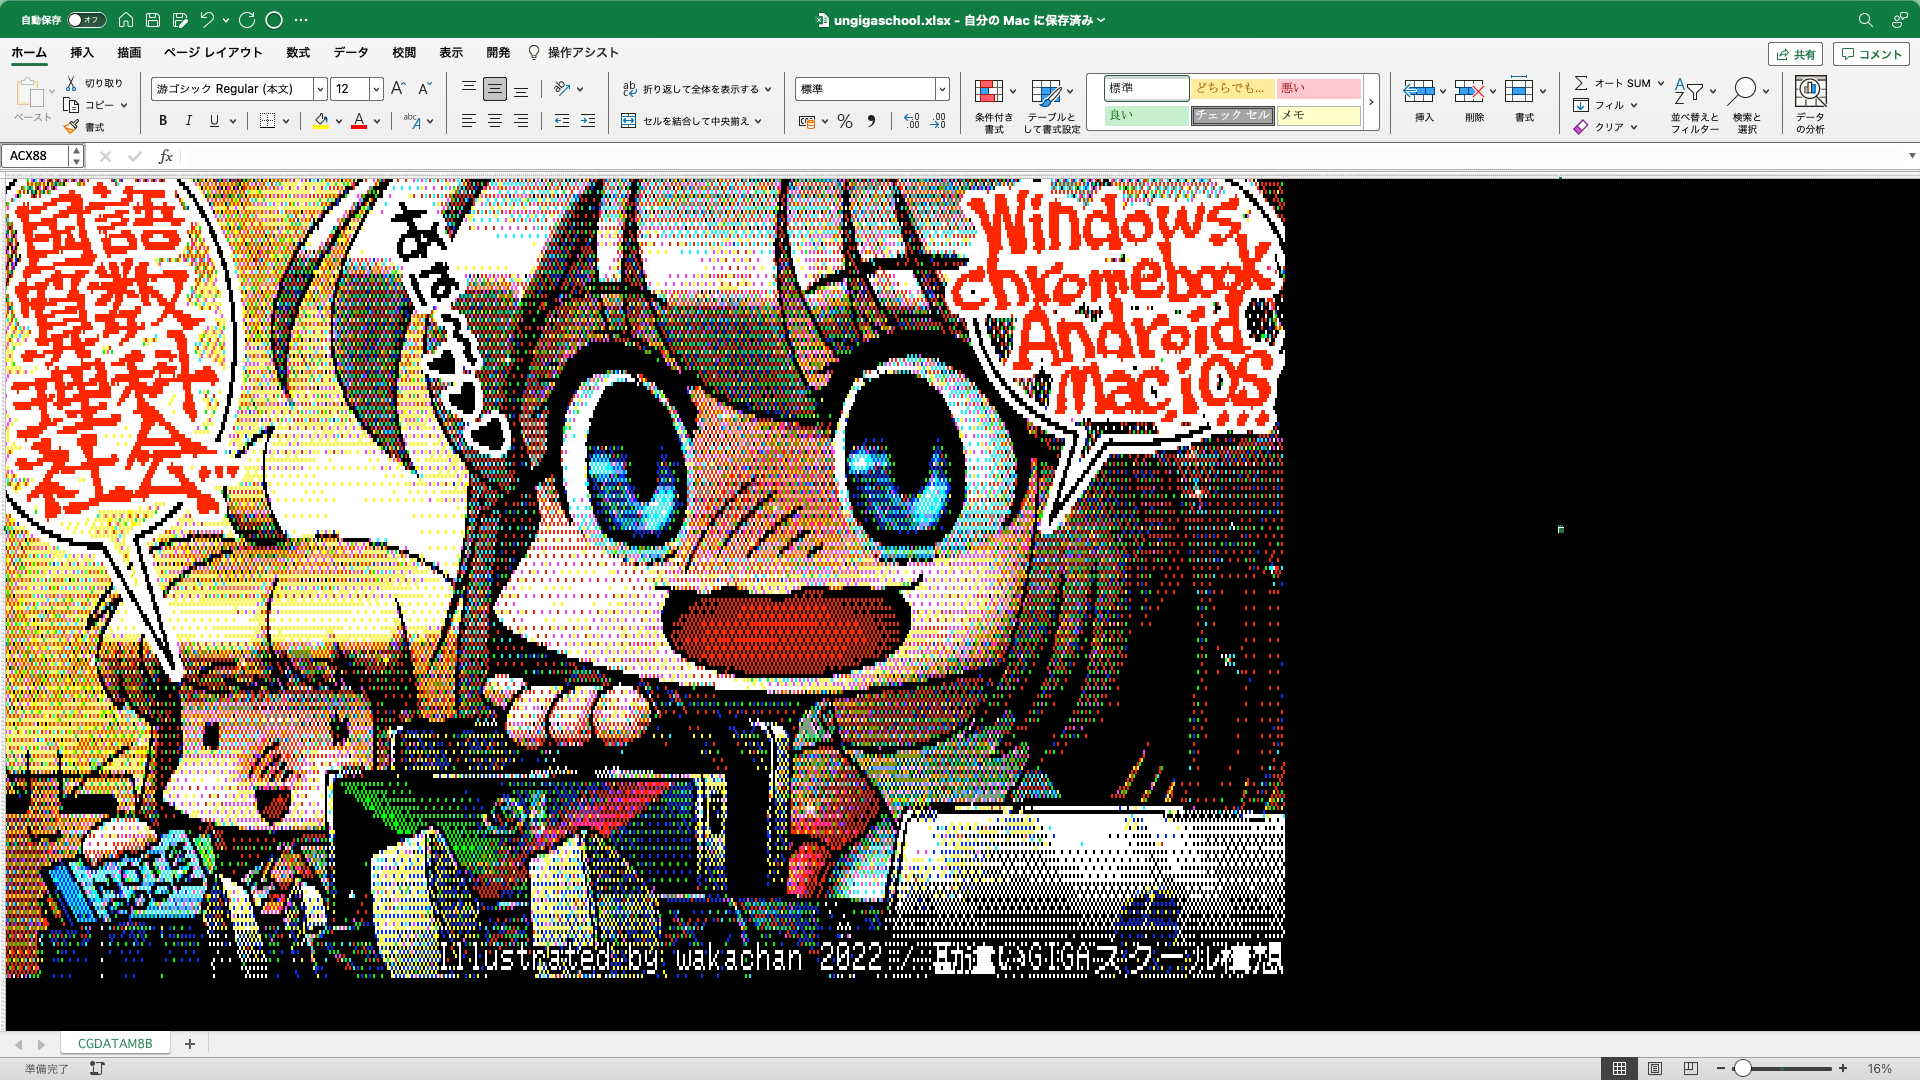Increase decimal places icon
This screenshot has width=1920, height=1080.
tap(912, 121)
